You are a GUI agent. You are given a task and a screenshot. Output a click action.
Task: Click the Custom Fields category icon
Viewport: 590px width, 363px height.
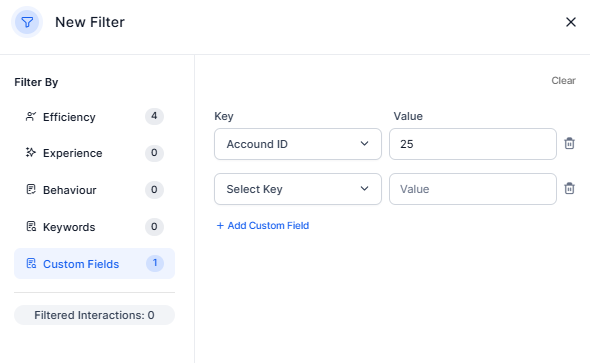(31, 263)
